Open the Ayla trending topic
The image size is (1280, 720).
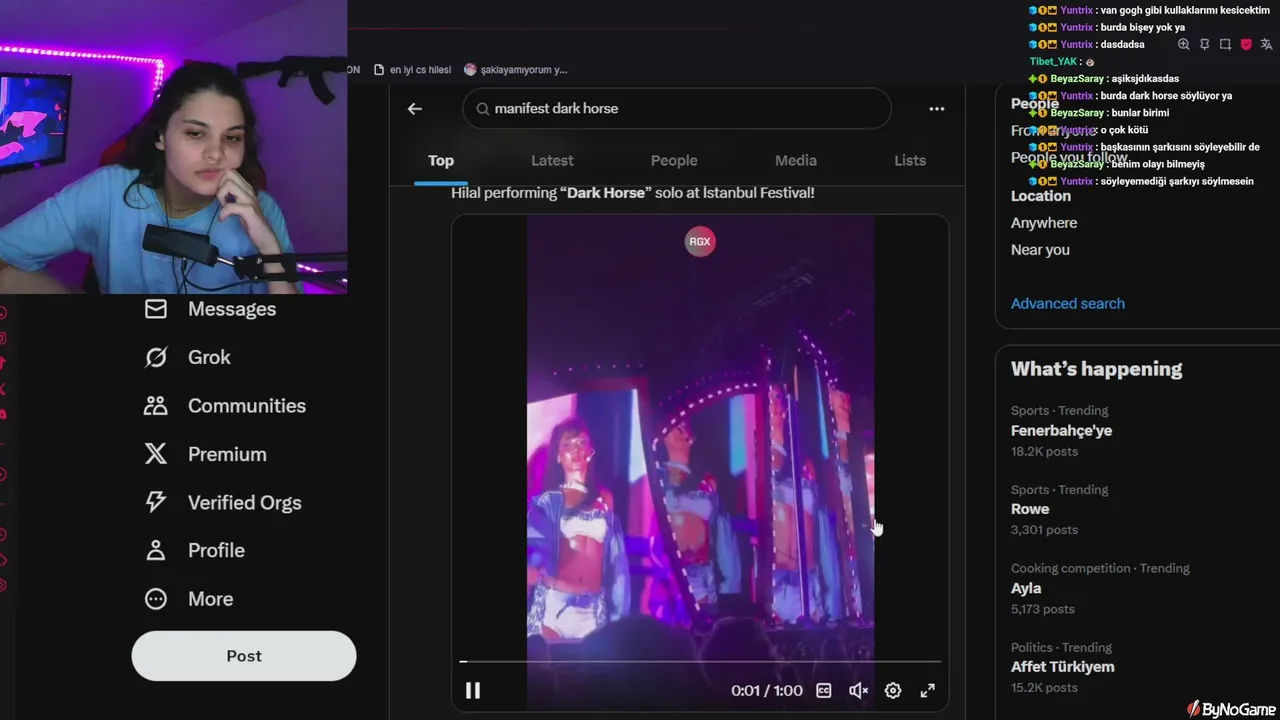coord(1026,588)
